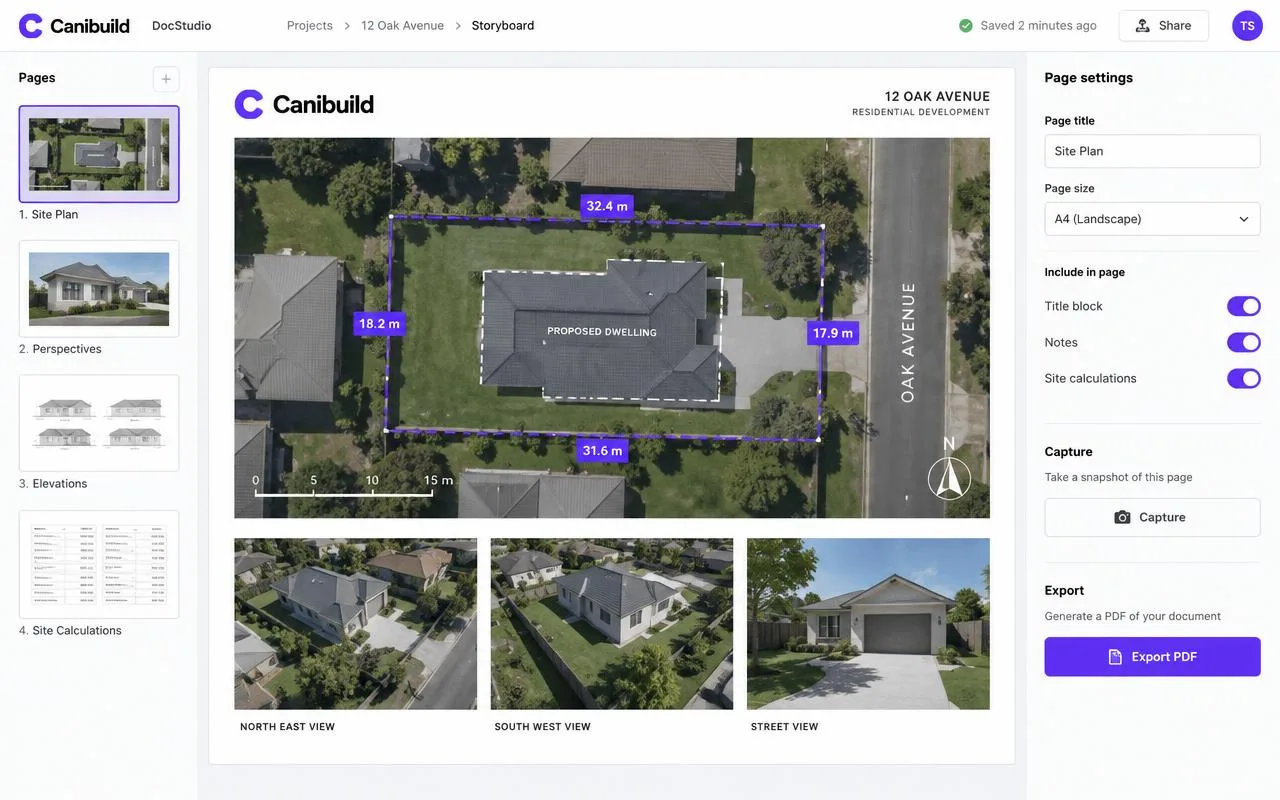Viewport: 1280px width, 800px height.
Task: Toggle the Notes switch
Action: tap(1243, 342)
